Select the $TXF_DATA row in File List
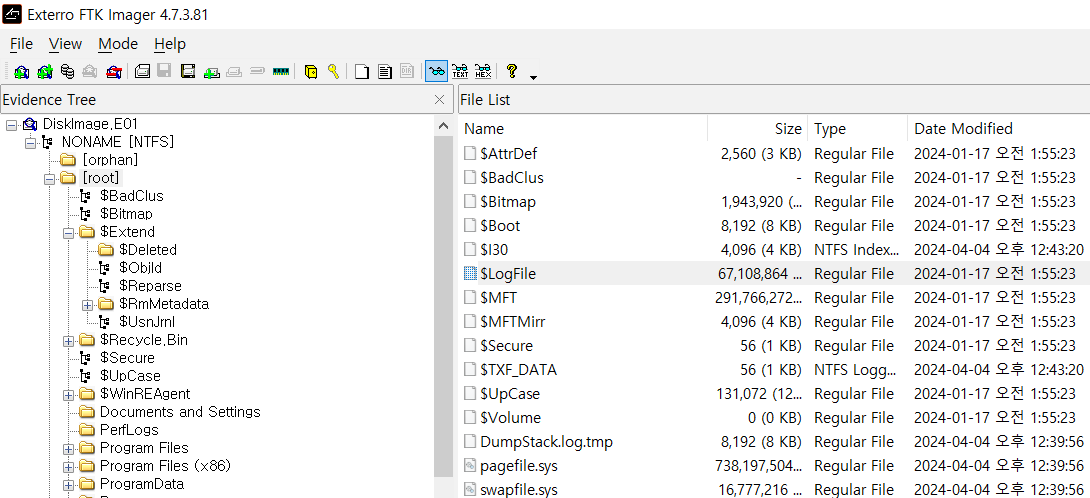The height and width of the screenshot is (498, 1090). [774, 370]
